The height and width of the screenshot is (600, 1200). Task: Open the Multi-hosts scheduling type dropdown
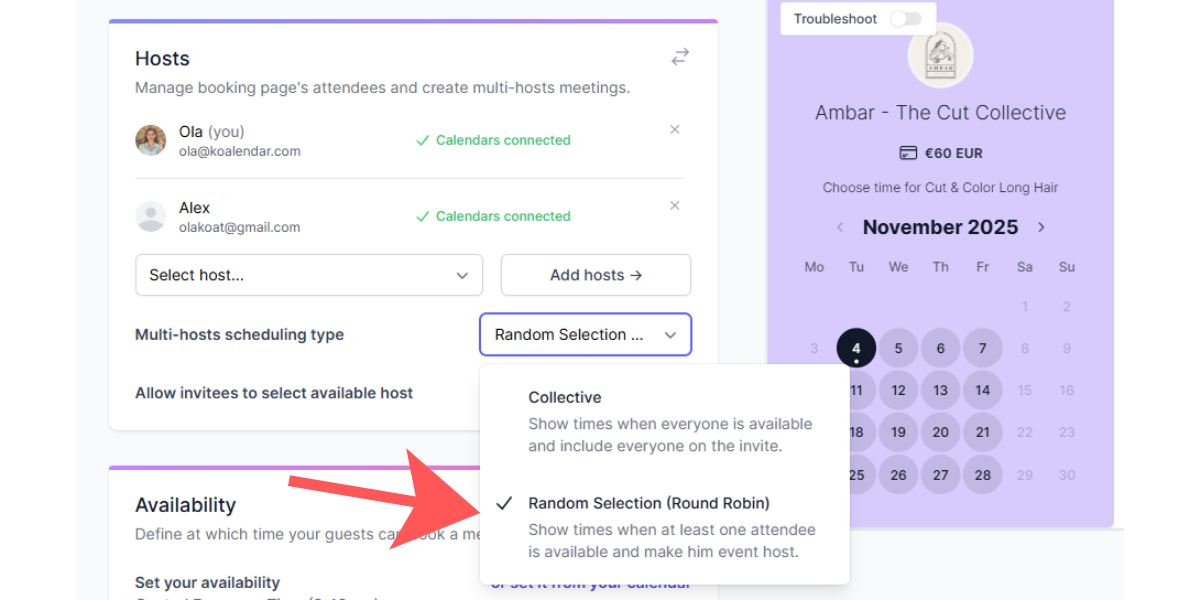click(x=585, y=334)
